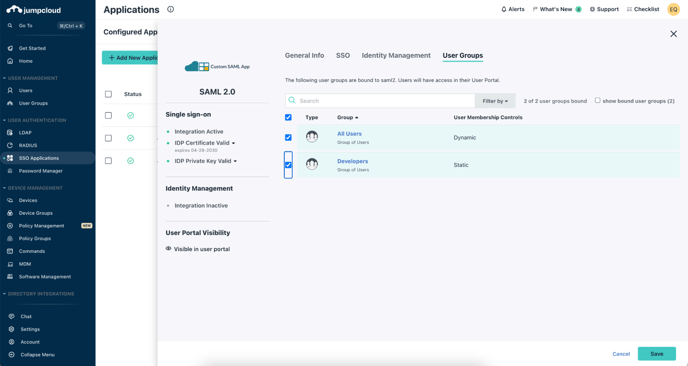688x366 pixels.
Task: Open the Checklist menu item
Action: coord(643,9)
